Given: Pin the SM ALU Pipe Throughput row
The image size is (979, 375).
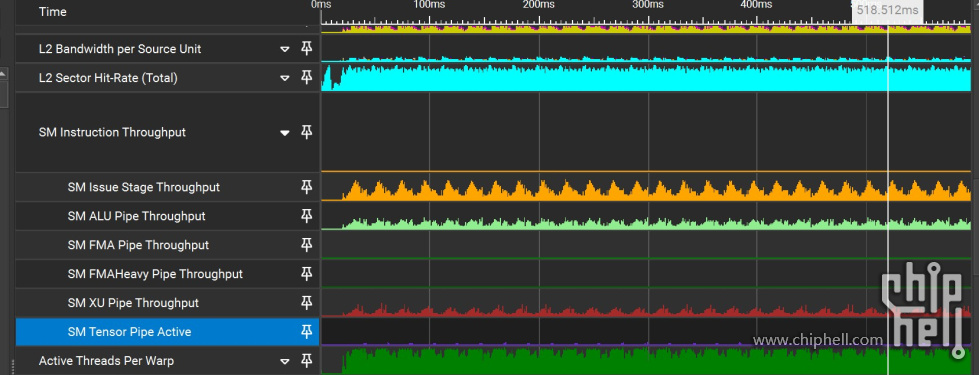Looking at the screenshot, I should (307, 216).
